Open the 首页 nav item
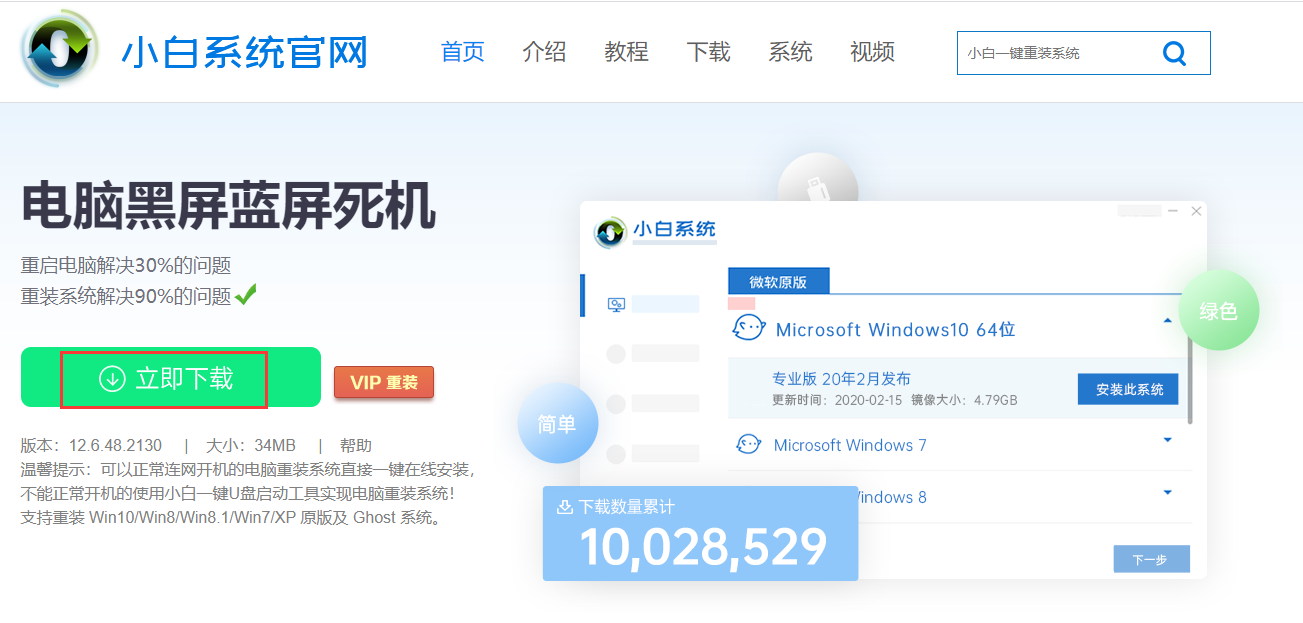1303x623 pixels. click(463, 52)
